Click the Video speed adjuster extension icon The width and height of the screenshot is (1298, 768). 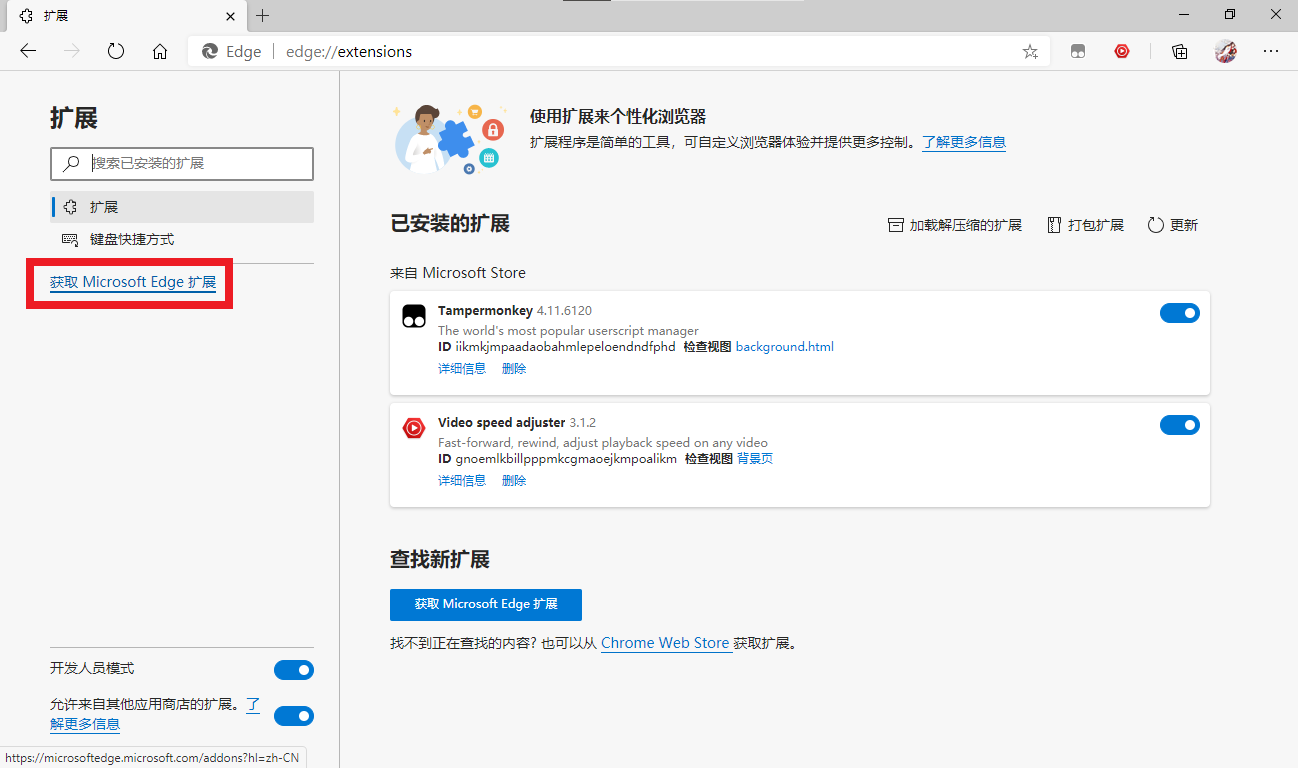(x=414, y=427)
